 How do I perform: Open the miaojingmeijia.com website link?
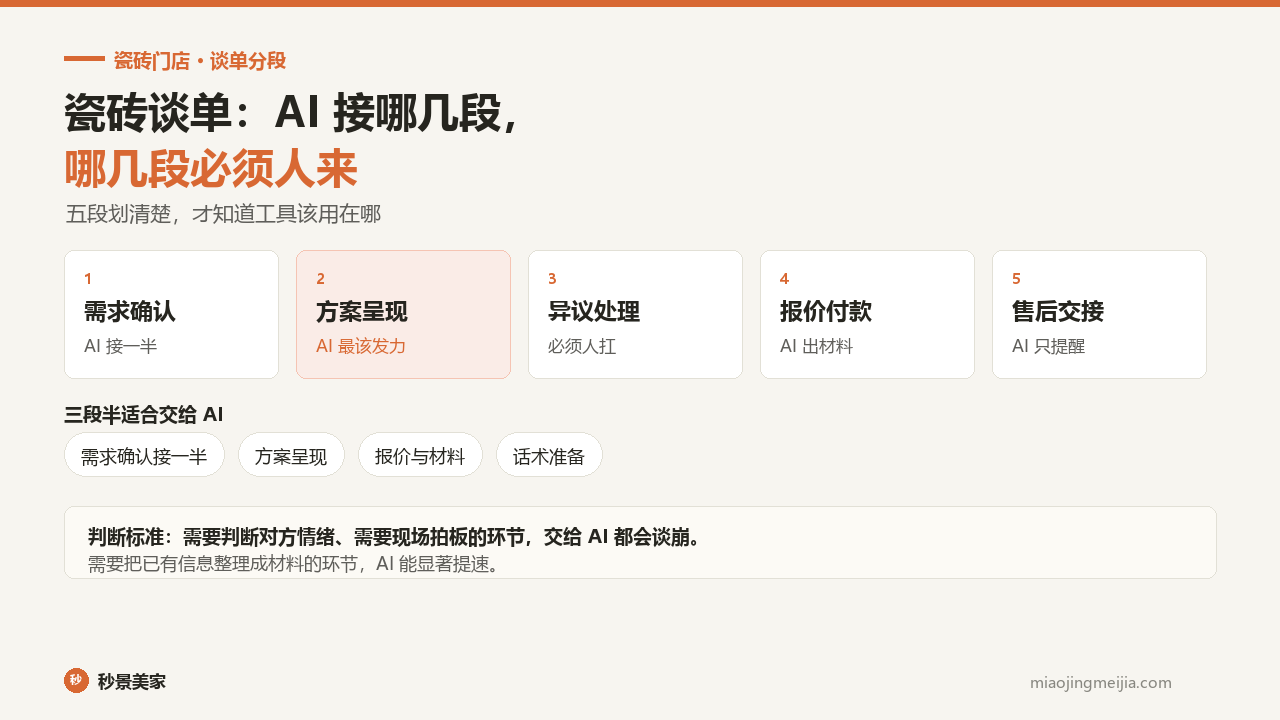pos(1101,683)
